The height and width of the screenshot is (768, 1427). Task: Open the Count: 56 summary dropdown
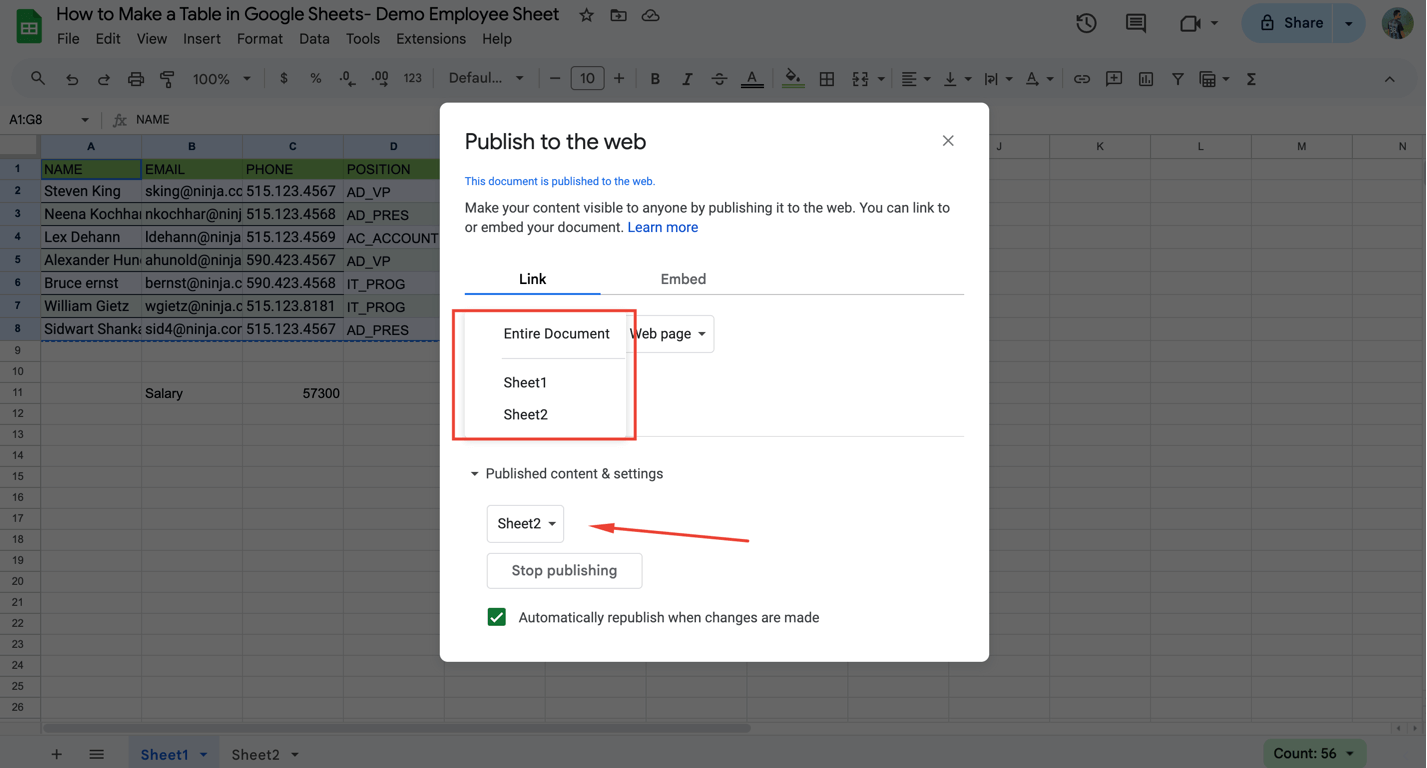(1314, 753)
